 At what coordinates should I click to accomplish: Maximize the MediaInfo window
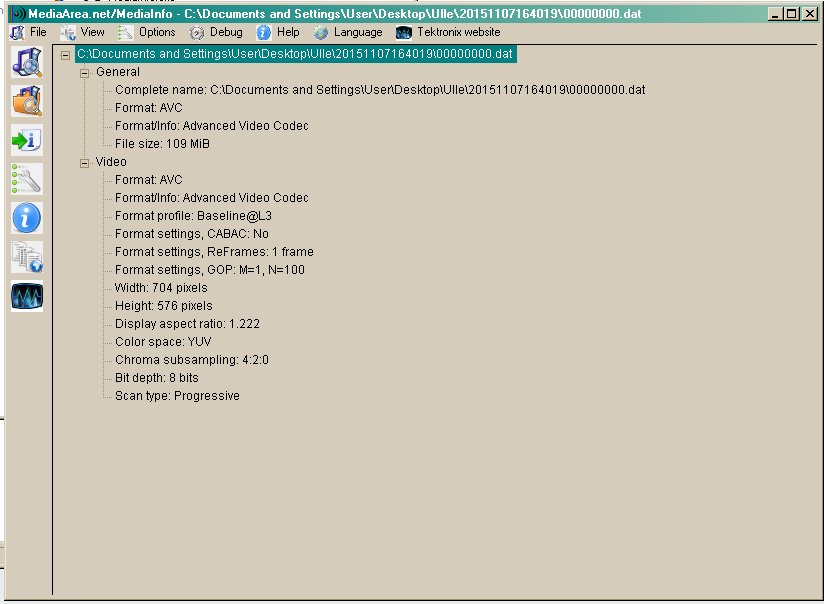coord(790,14)
